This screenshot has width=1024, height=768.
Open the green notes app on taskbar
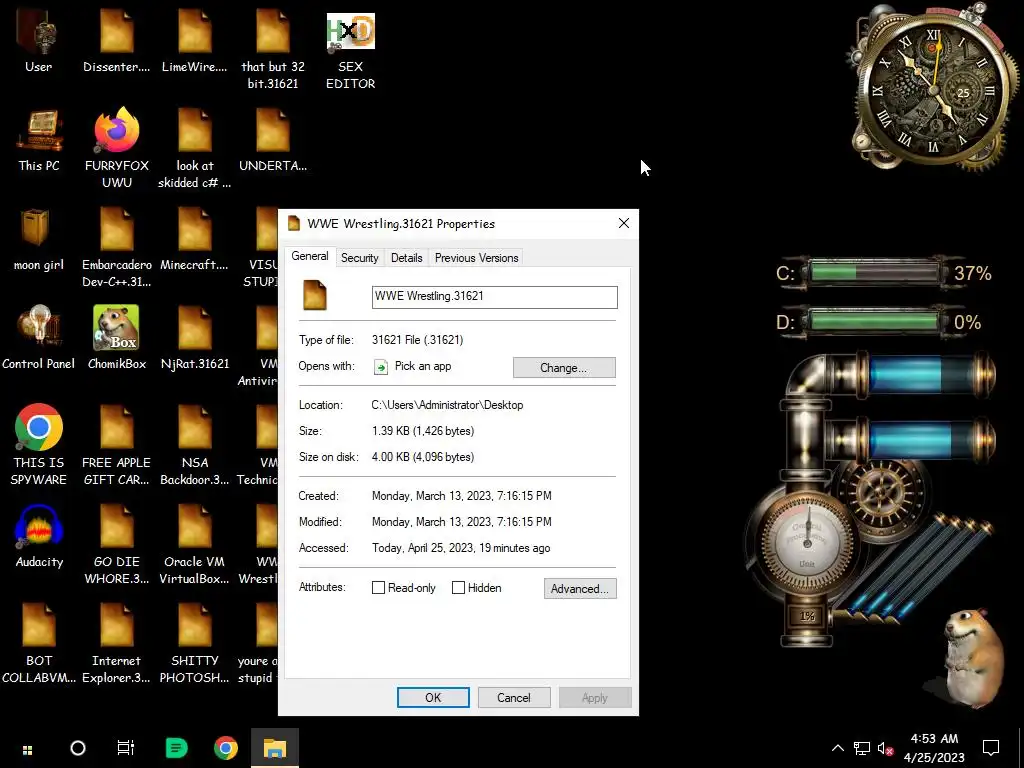coord(176,748)
